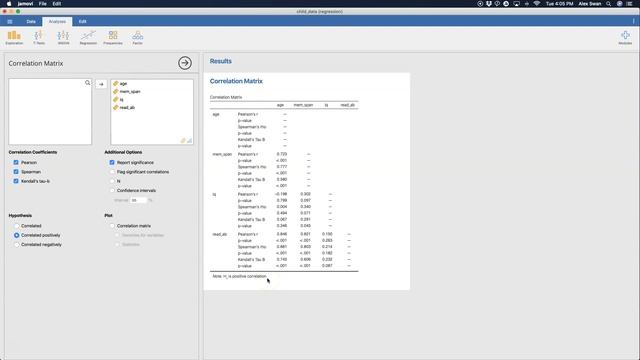Image resolution: width=640 pixels, height=360 pixels.
Task: Open the vertical dots menu at ribbon right
Action: coord(633,21)
